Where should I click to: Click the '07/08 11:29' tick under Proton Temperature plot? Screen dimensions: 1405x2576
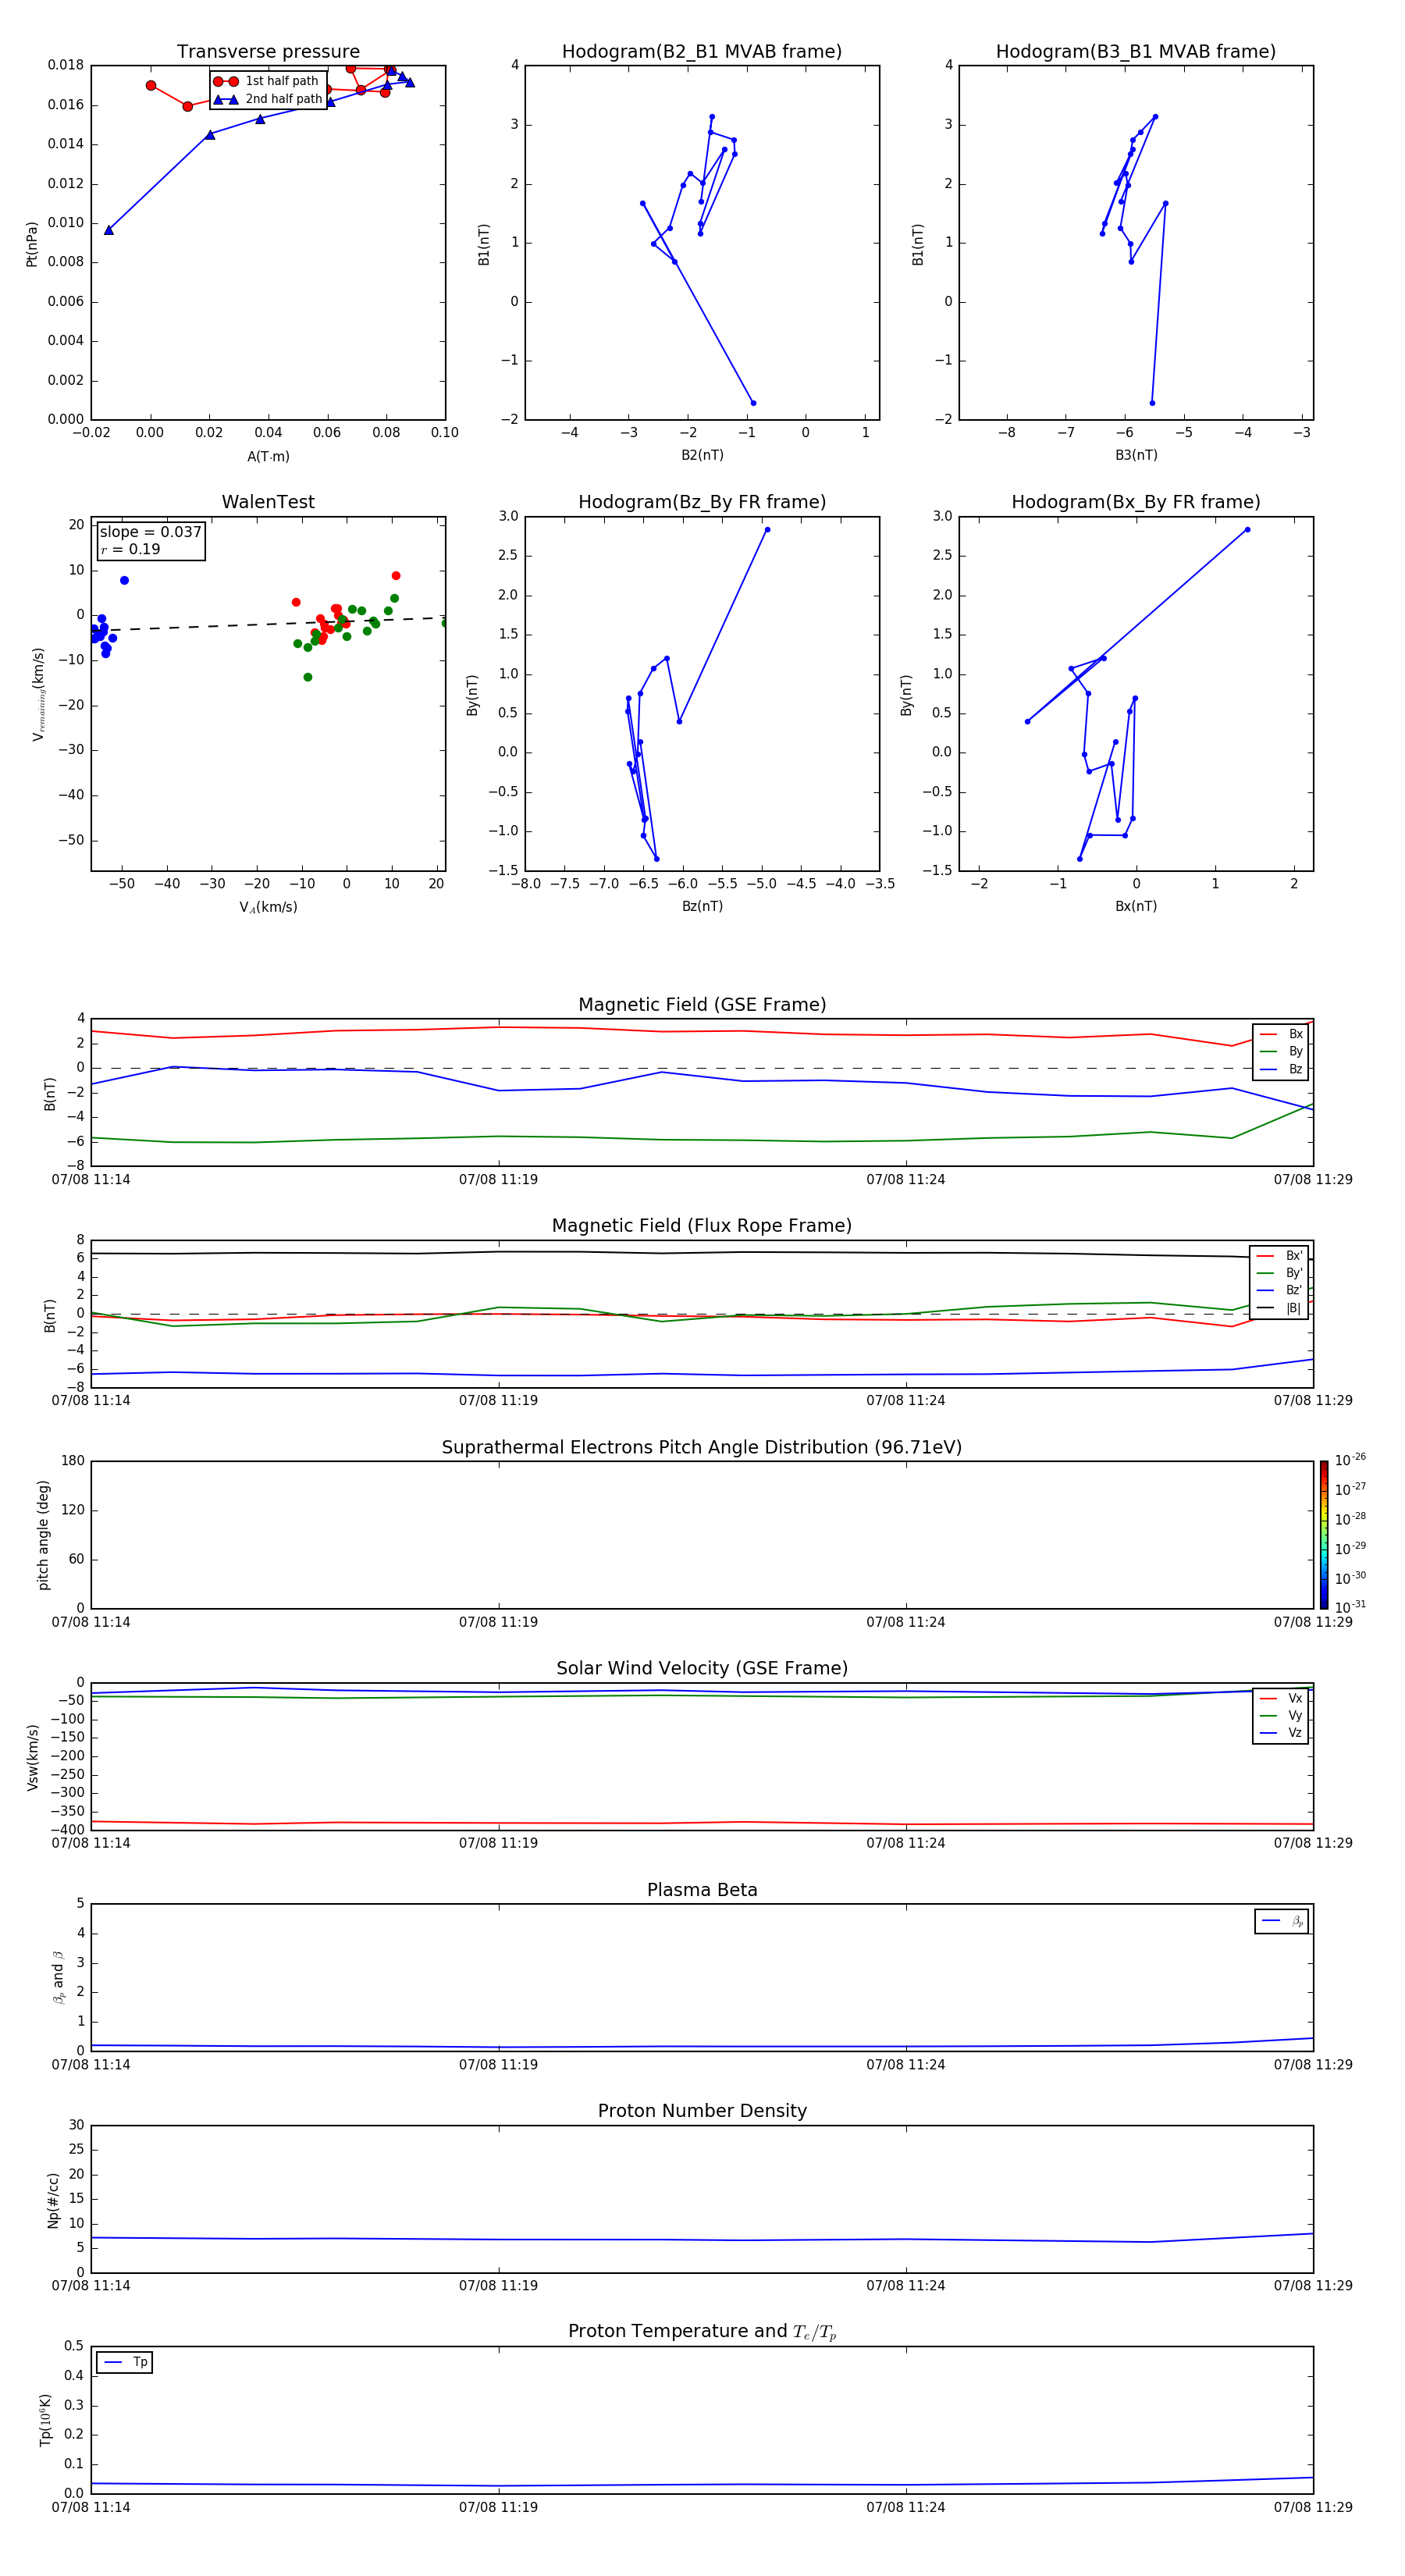pos(1313,2507)
